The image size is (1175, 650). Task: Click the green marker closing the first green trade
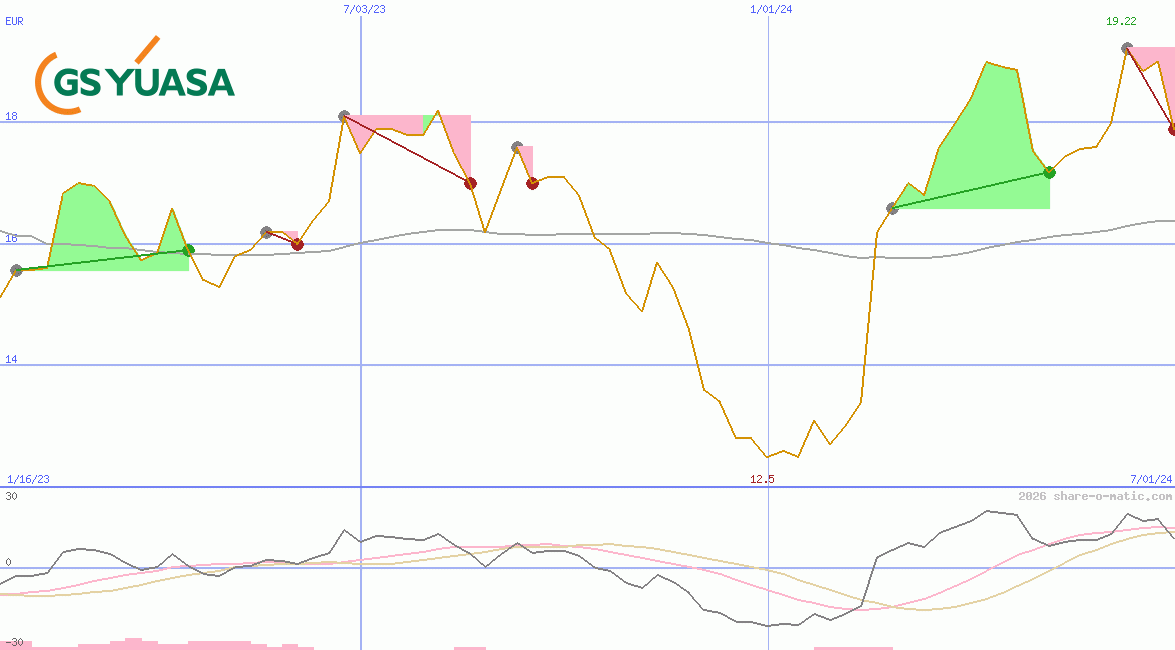pos(188,250)
